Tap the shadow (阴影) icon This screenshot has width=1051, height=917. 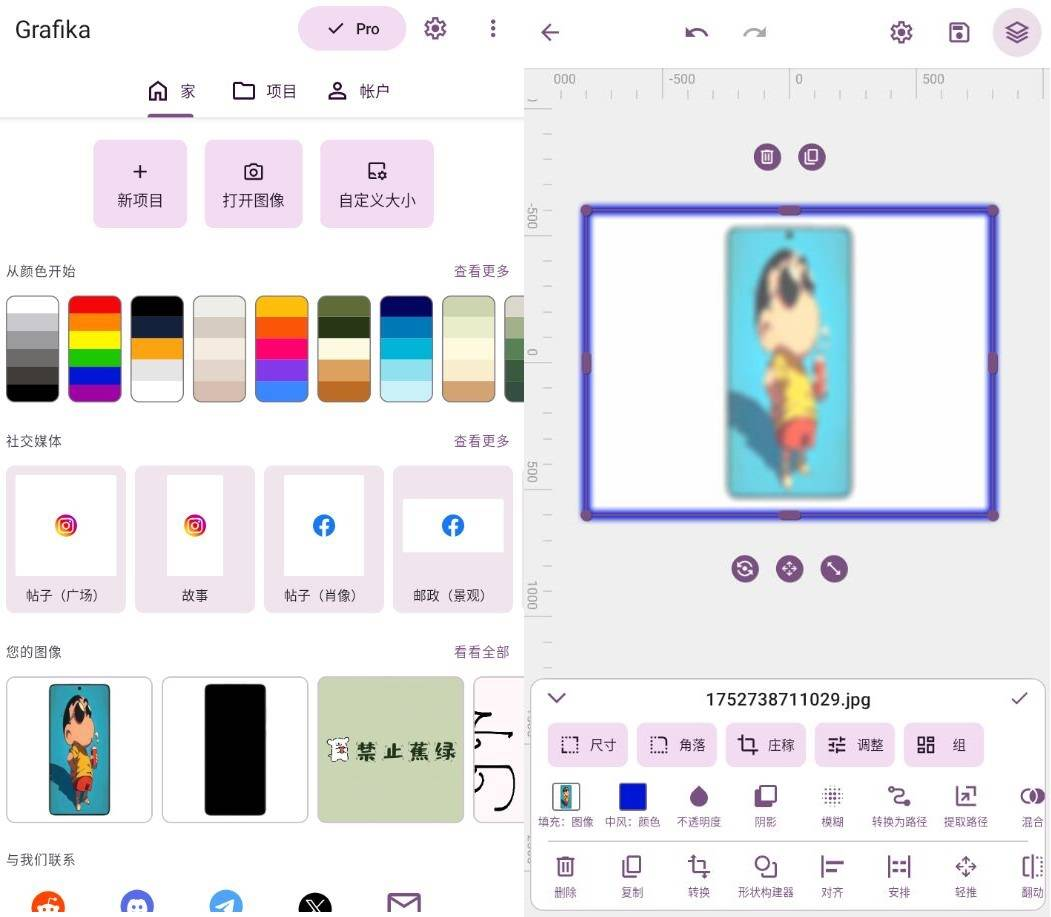coord(765,797)
